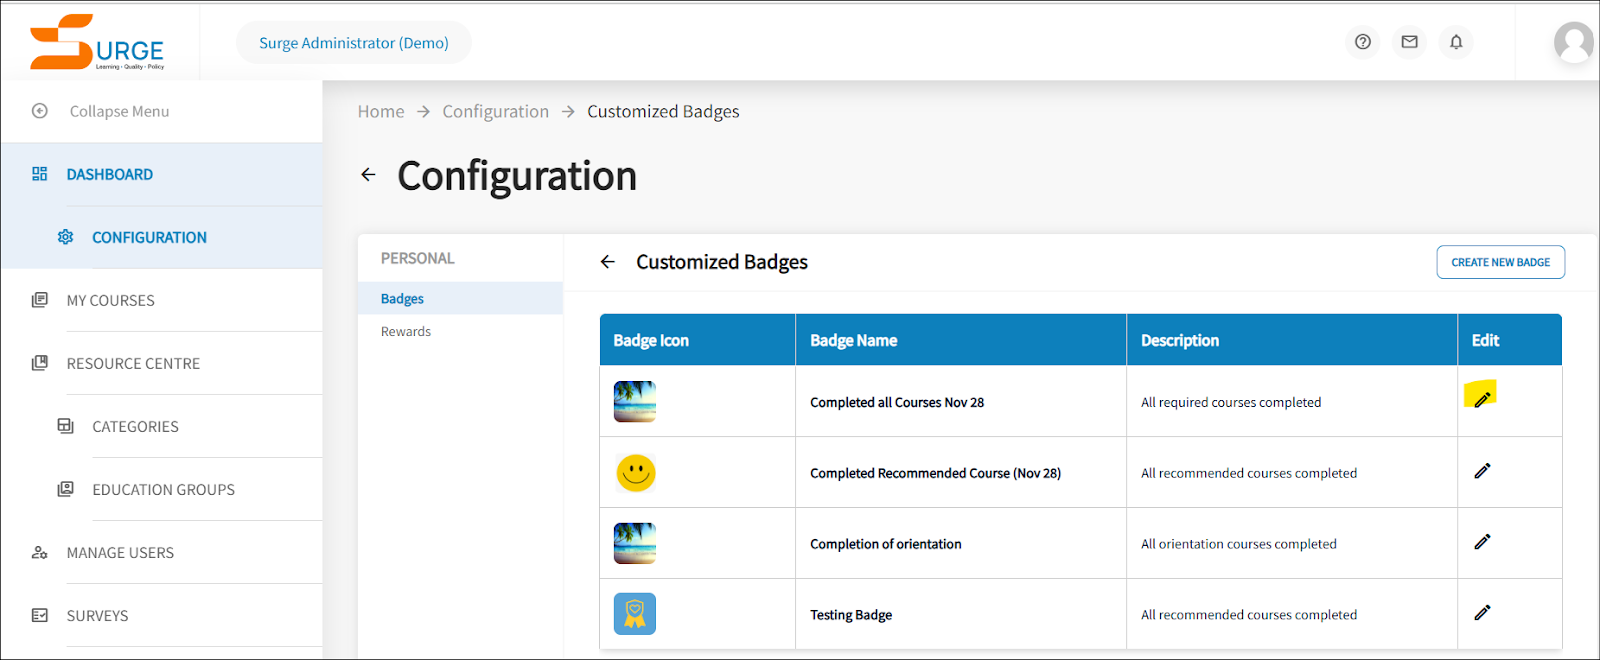The width and height of the screenshot is (1600, 660).
Task: Click the help question mark icon
Action: (1362, 42)
